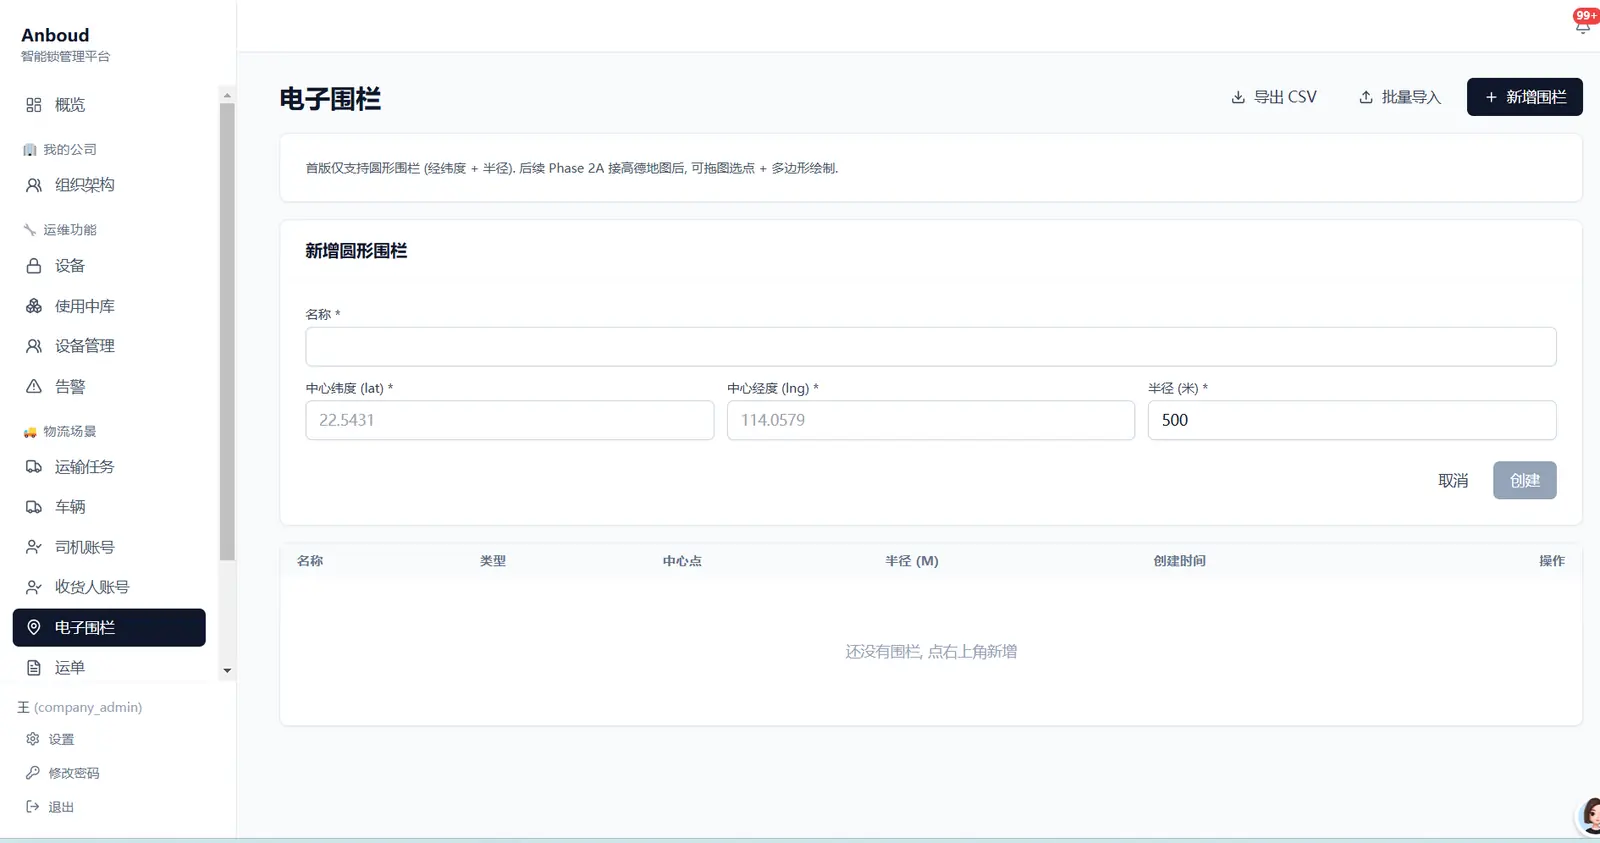Click the 我的公司 section label
Image resolution: width=1600 pixels, height=843 pixels.
pos(70,150)
